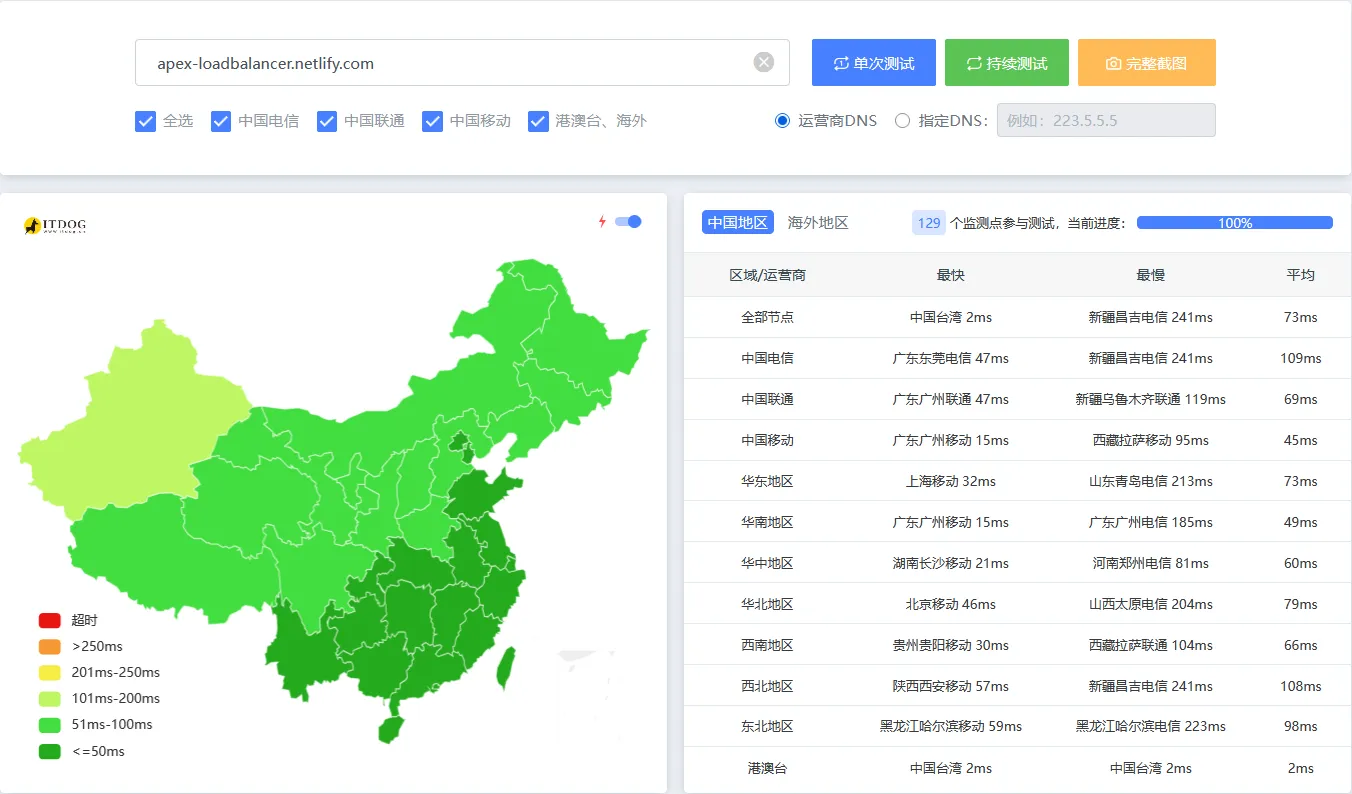Click the 单次测试 button

873,63
